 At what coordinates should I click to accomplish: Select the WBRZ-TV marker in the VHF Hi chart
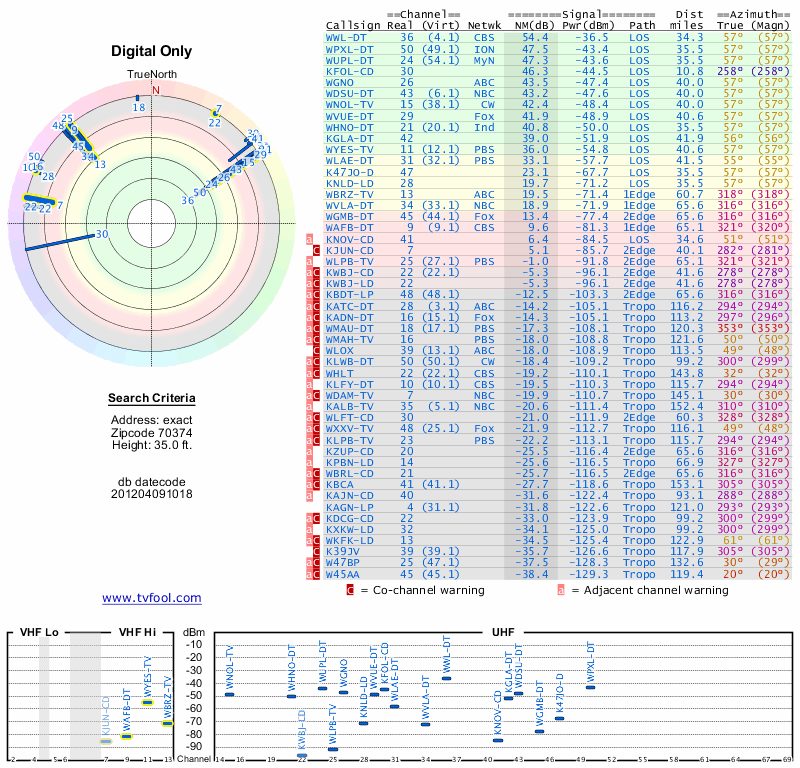point(168,723)
